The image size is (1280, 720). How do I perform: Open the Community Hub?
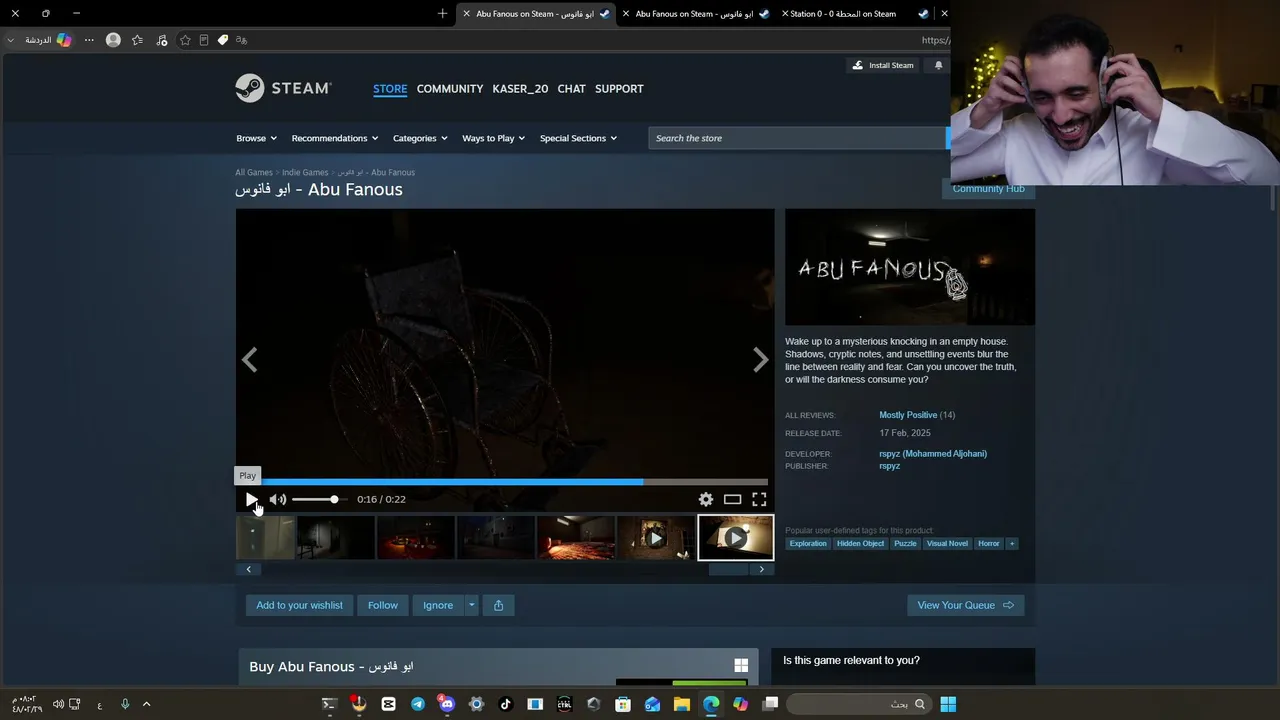coord(988,189)
